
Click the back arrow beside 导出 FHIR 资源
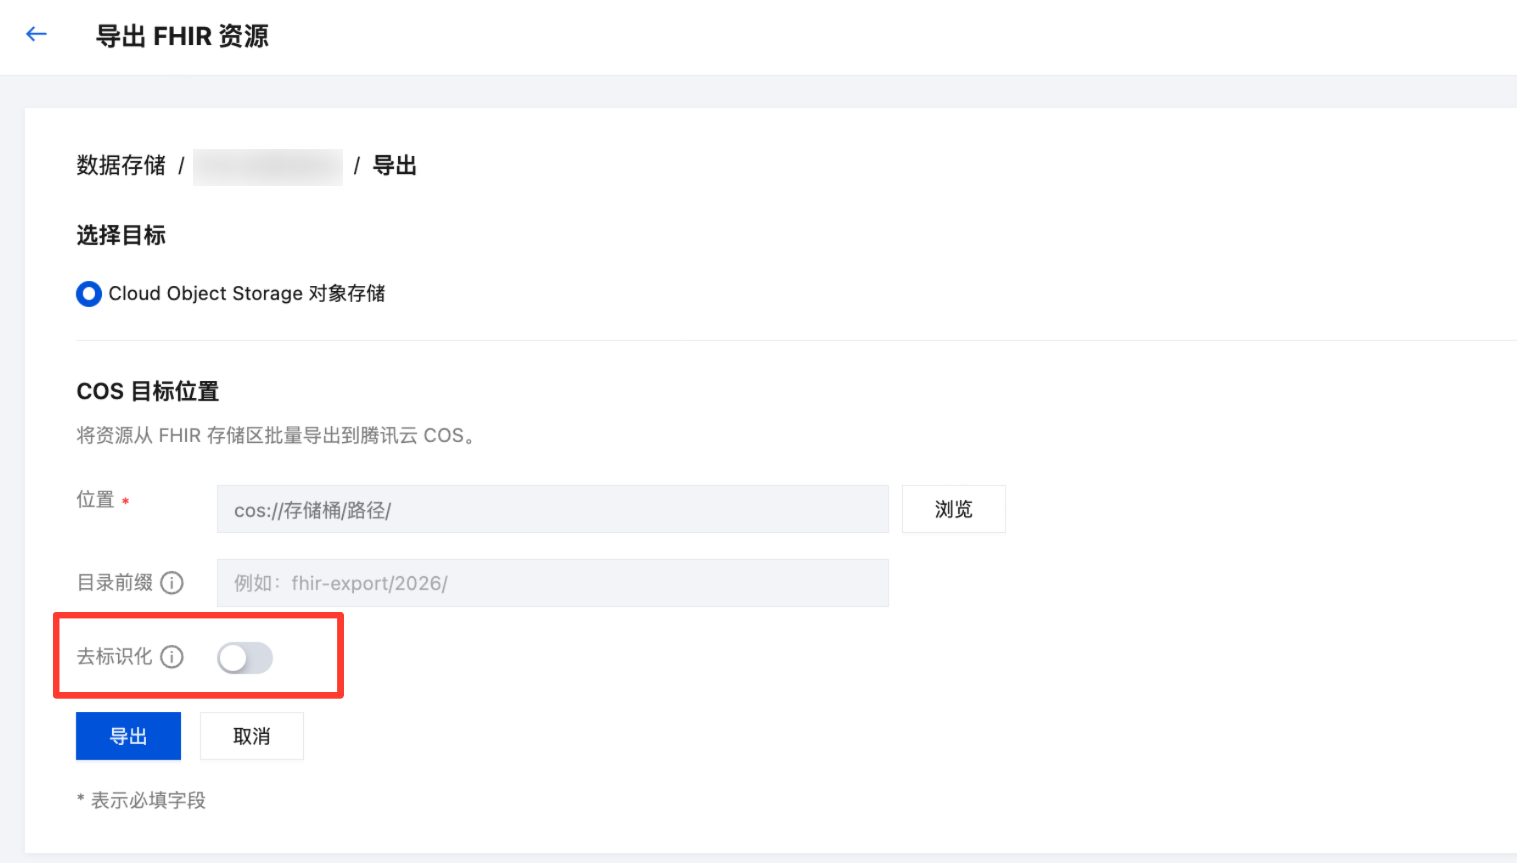tap(37, 35)
